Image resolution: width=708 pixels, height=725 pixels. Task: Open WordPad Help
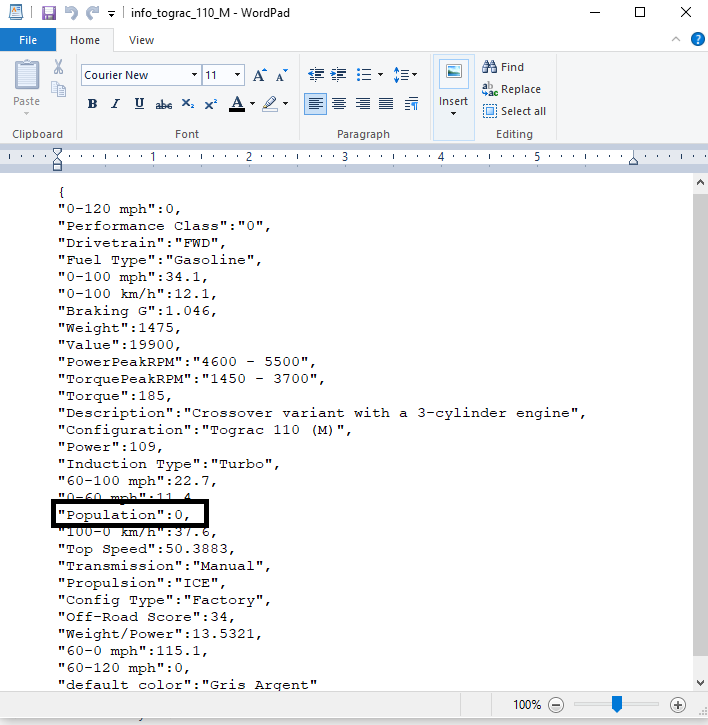[697, 39]
